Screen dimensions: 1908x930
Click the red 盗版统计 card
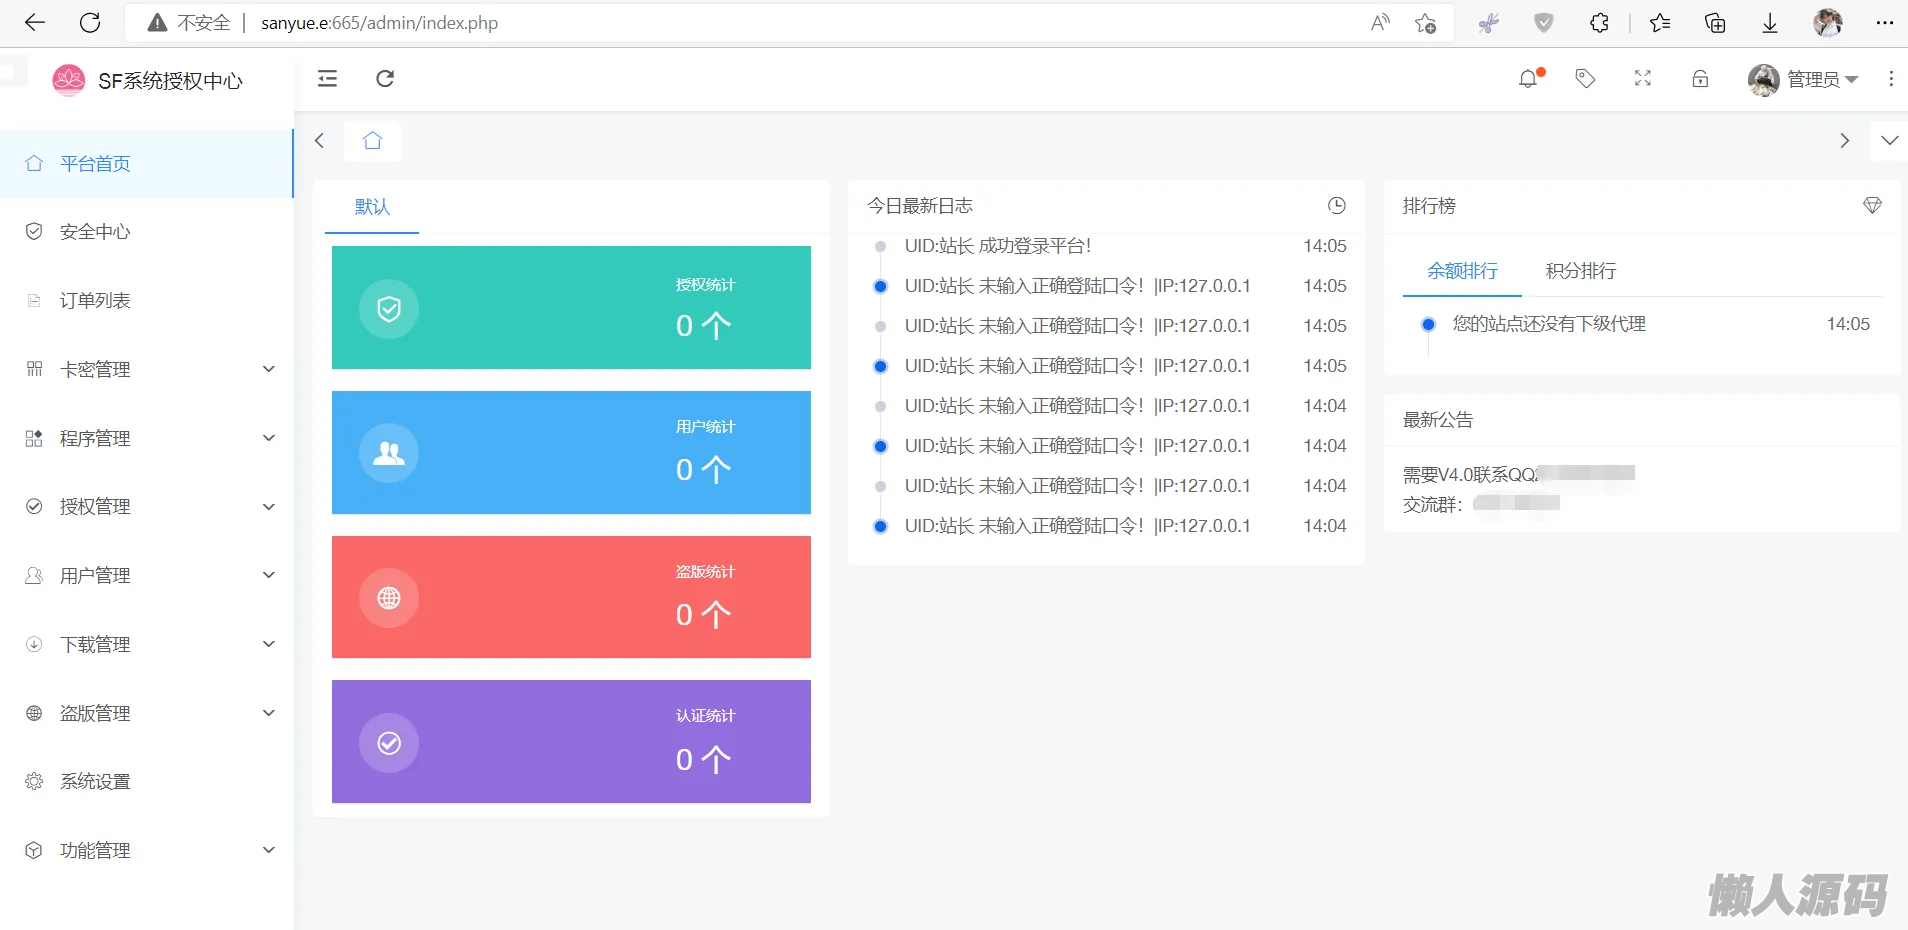tap(571, 597)
